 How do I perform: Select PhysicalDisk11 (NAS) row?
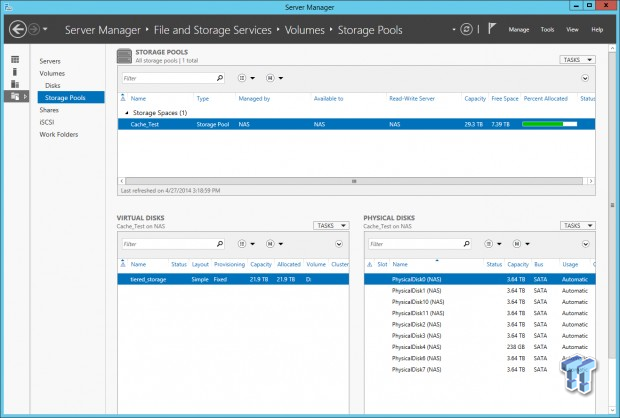point(480,313)
